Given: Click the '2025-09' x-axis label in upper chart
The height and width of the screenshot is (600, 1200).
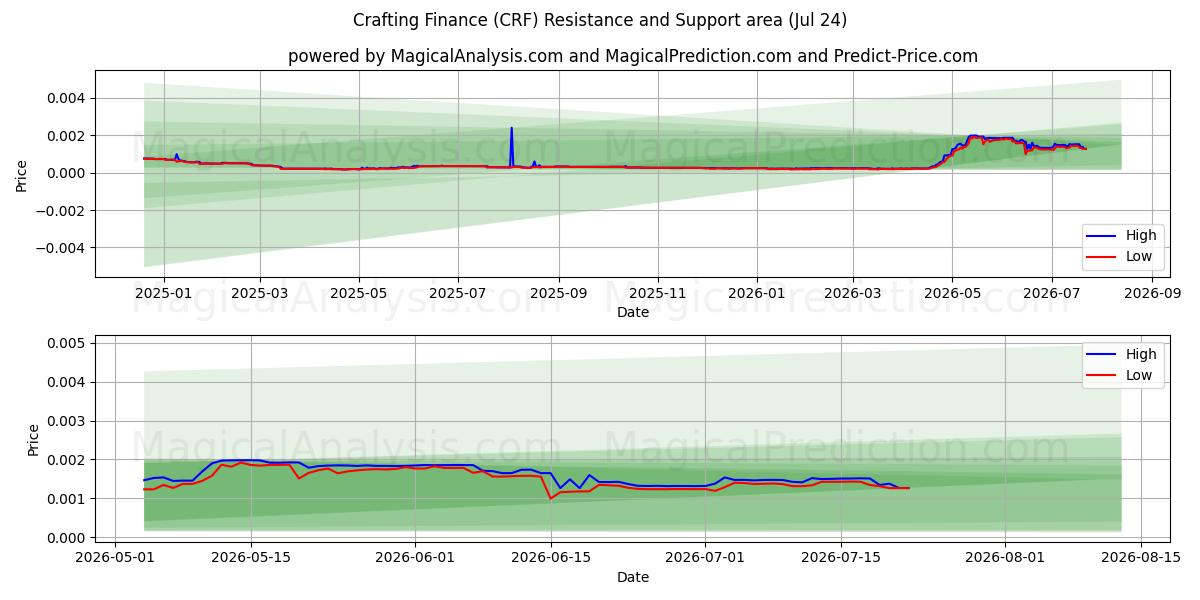Looking at the screenshot, I should point(558,293).
